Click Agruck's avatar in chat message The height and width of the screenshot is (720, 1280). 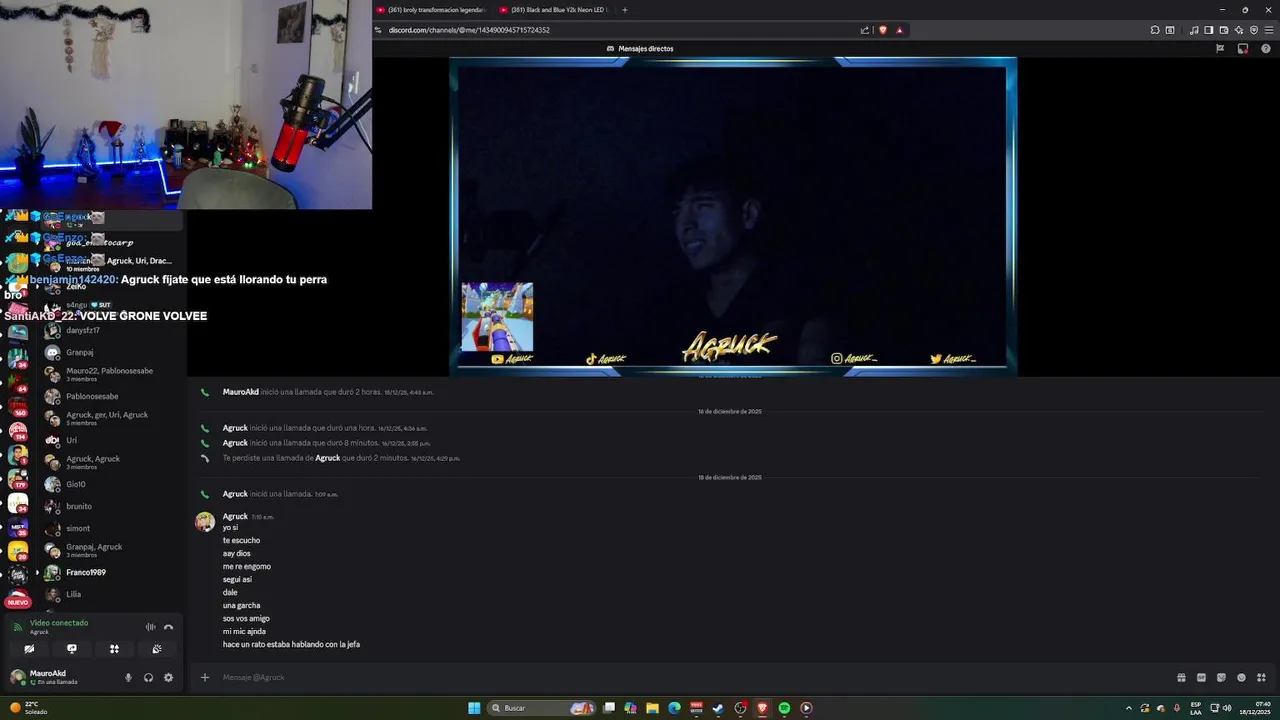[x=205, y=521]
